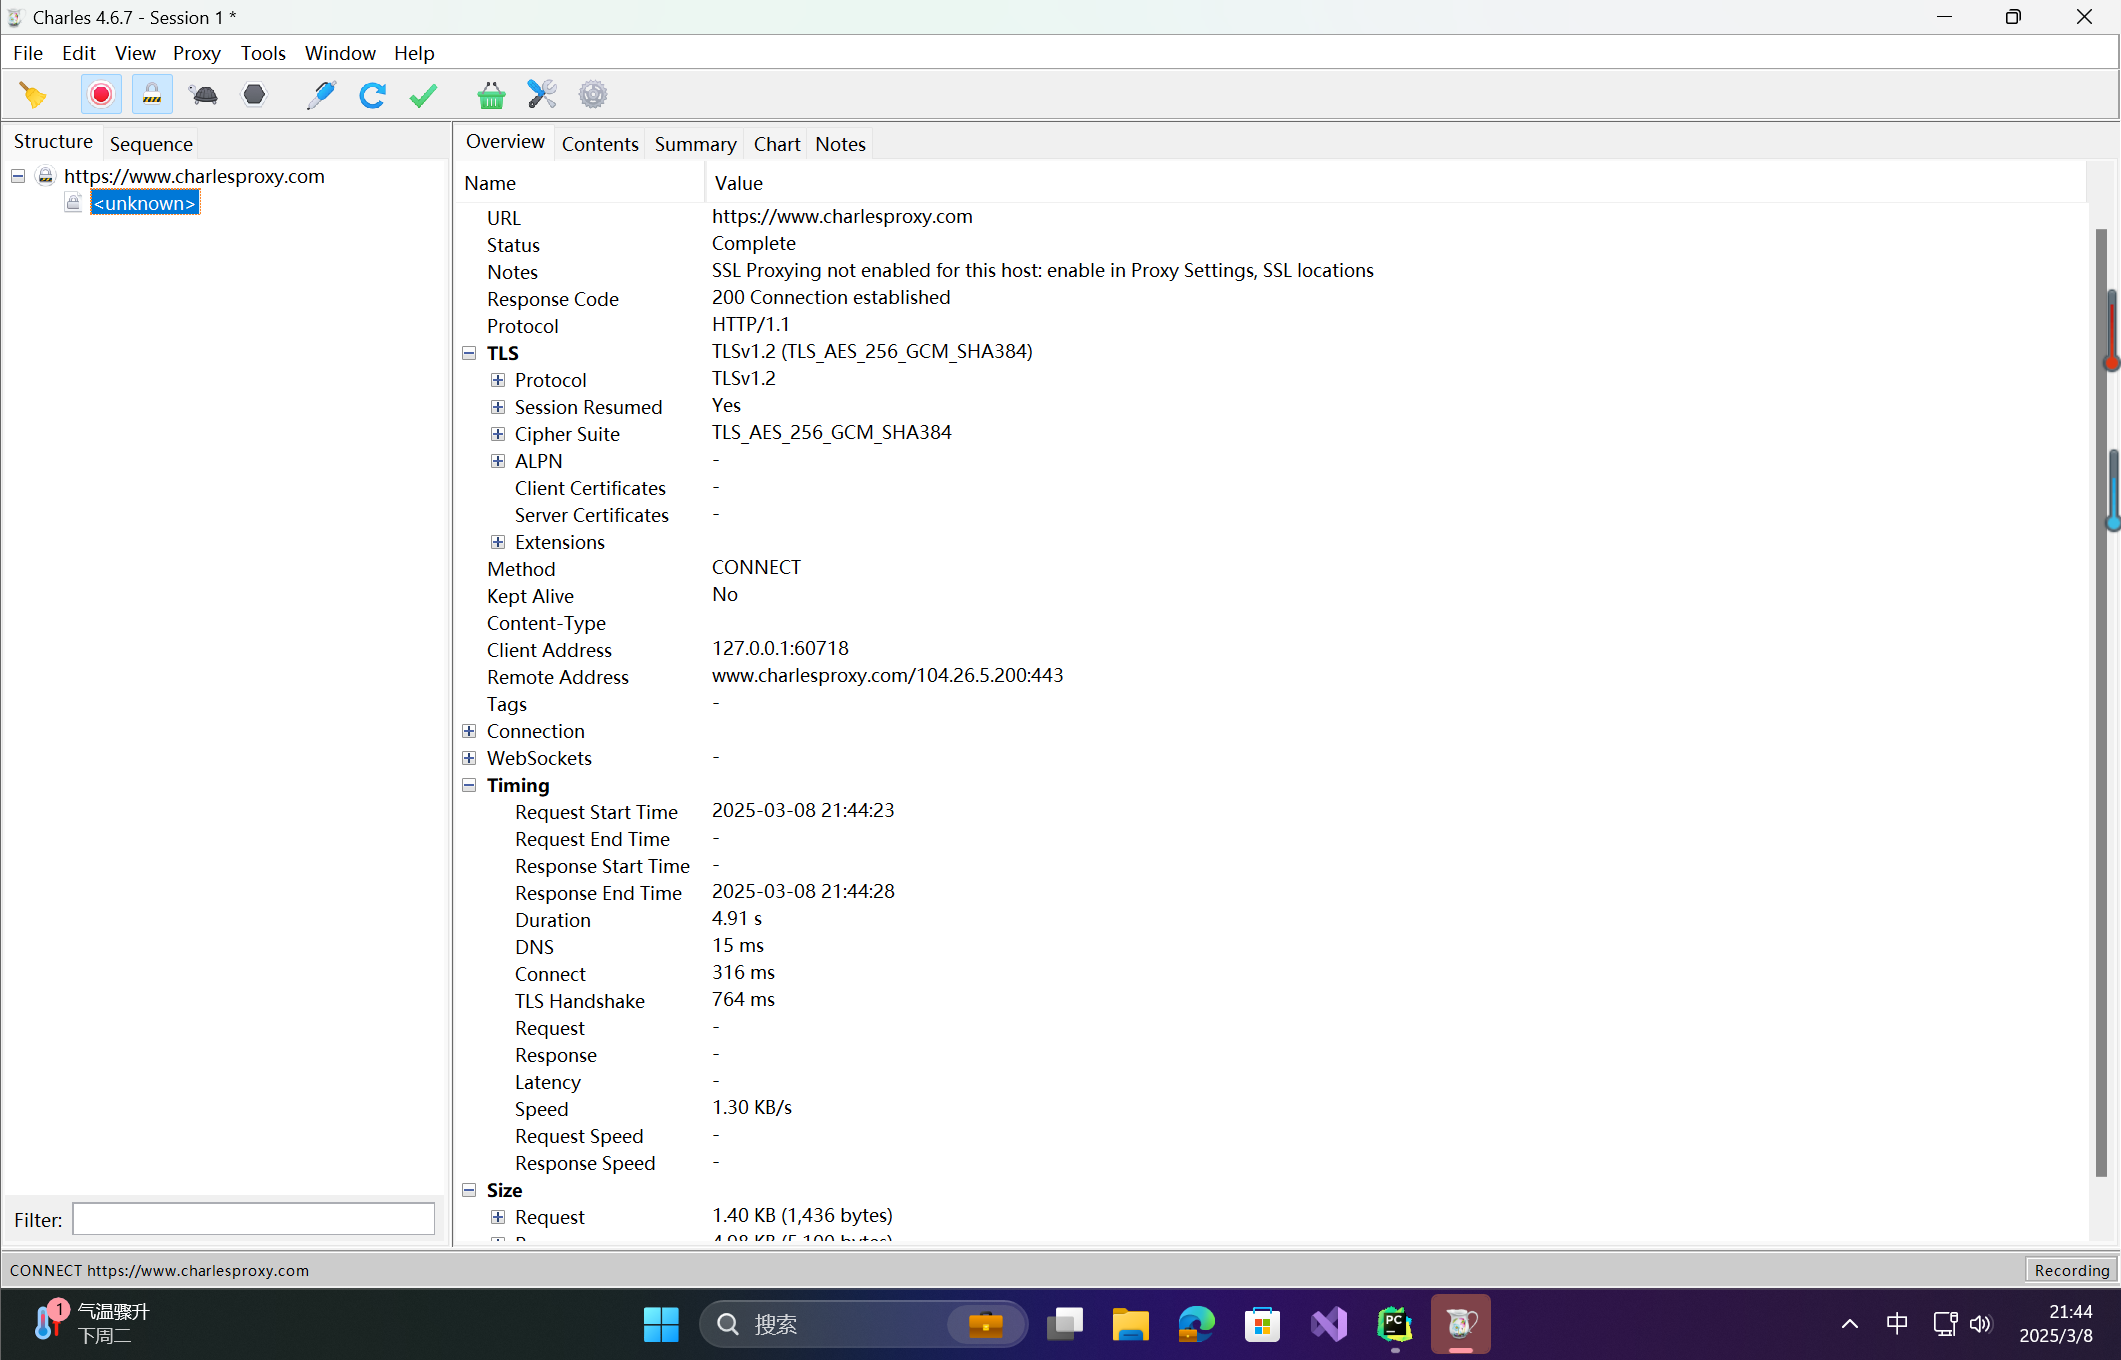Show hidden system tray icons
Viewport: 2121px width, 1360px height.
[x=1850, y=1324]
